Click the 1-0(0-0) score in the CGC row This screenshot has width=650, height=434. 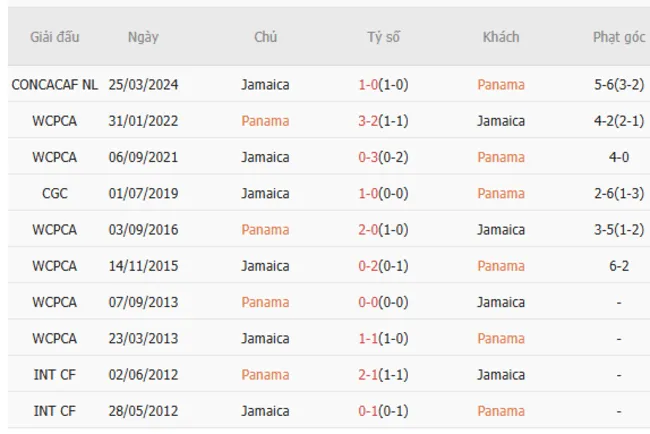(x=383, y=193)
